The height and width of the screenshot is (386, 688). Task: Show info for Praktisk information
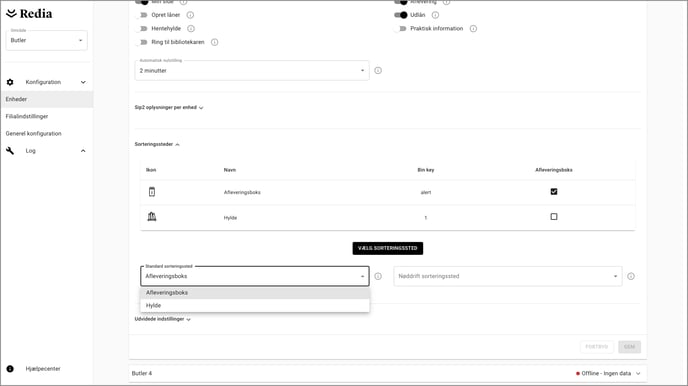click(x=473, y=29)
